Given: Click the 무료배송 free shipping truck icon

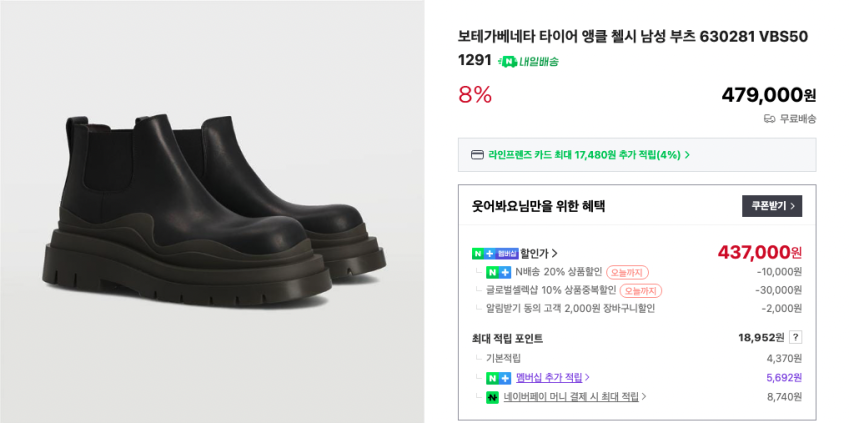Looking at the screenshot, I should coord(769,118).
